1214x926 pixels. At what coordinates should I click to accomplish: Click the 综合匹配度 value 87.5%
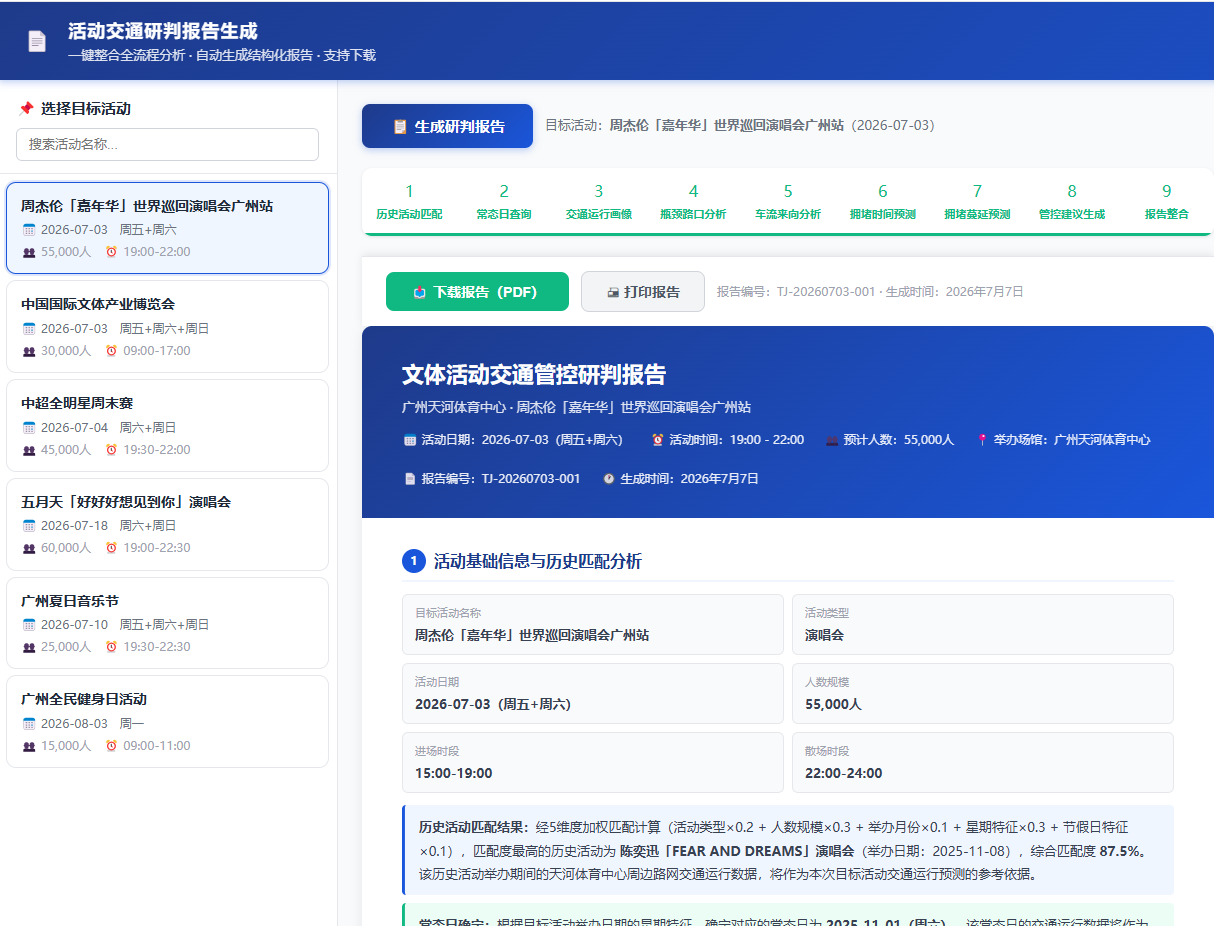point(1122,851)
